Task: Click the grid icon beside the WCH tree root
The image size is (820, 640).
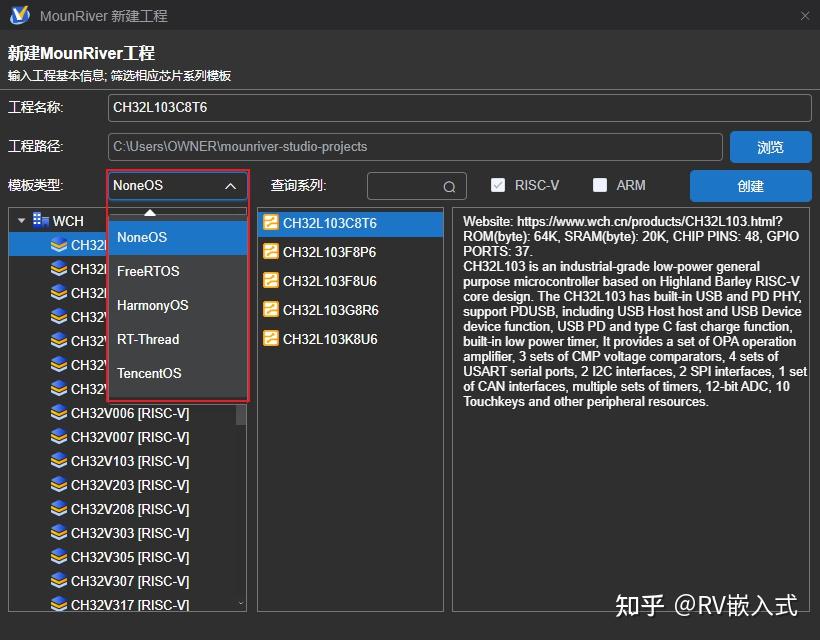Action: point(38,220)
